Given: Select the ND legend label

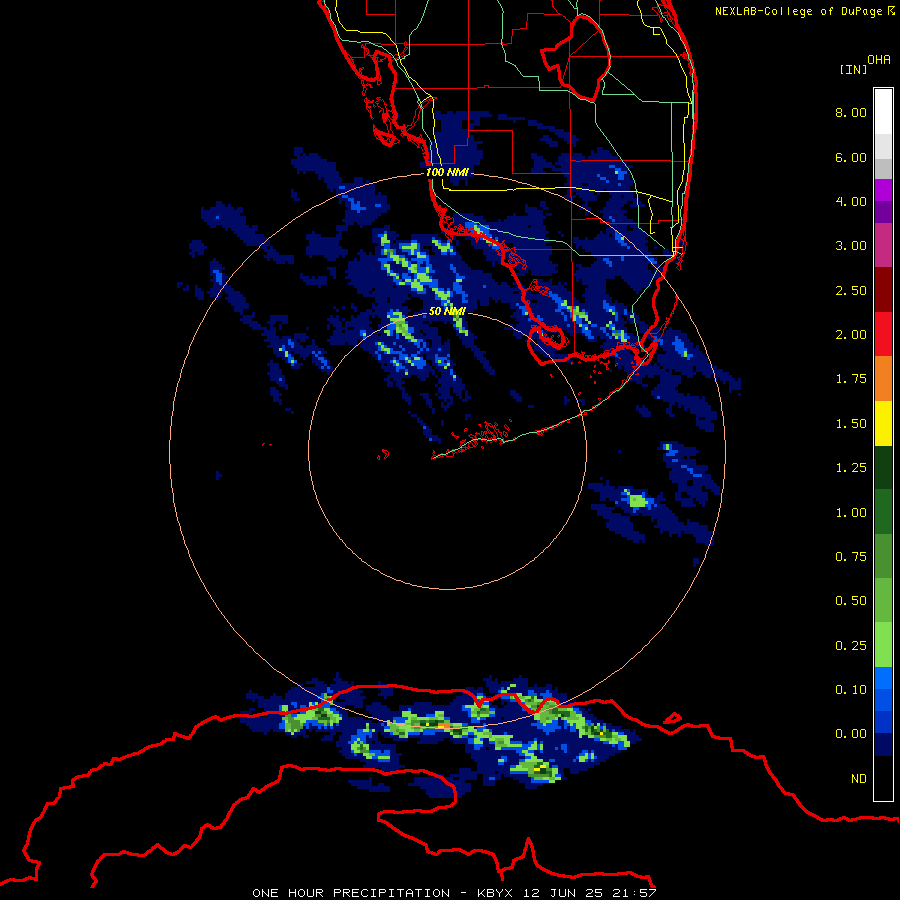Looking at the screenshot, I should click(859, 779).
